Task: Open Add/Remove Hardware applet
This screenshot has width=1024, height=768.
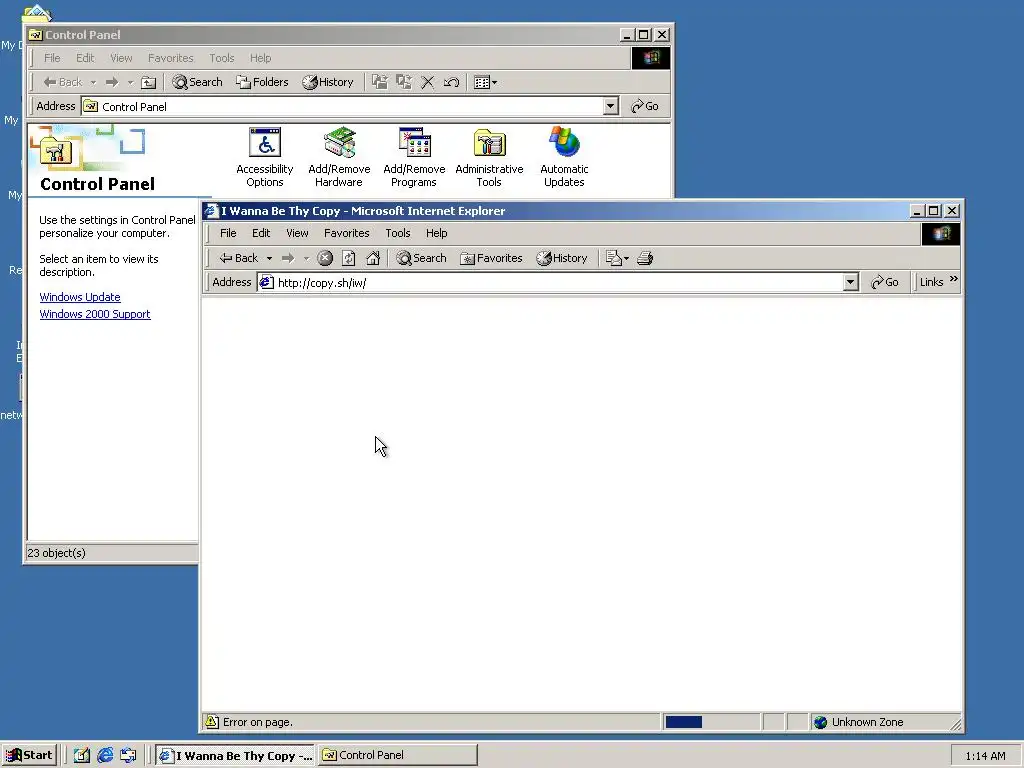Action: coord(339,157)
